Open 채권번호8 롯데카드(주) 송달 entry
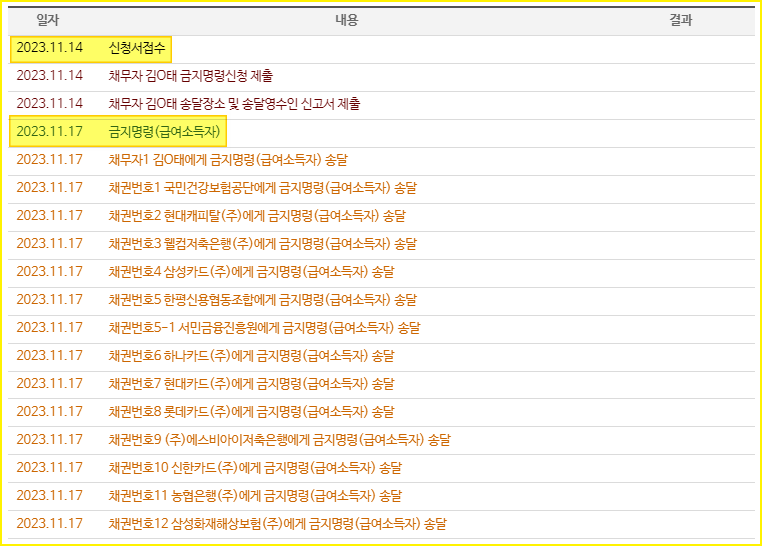The height and width of the screenshot is (546, 762). click(251, 412)
